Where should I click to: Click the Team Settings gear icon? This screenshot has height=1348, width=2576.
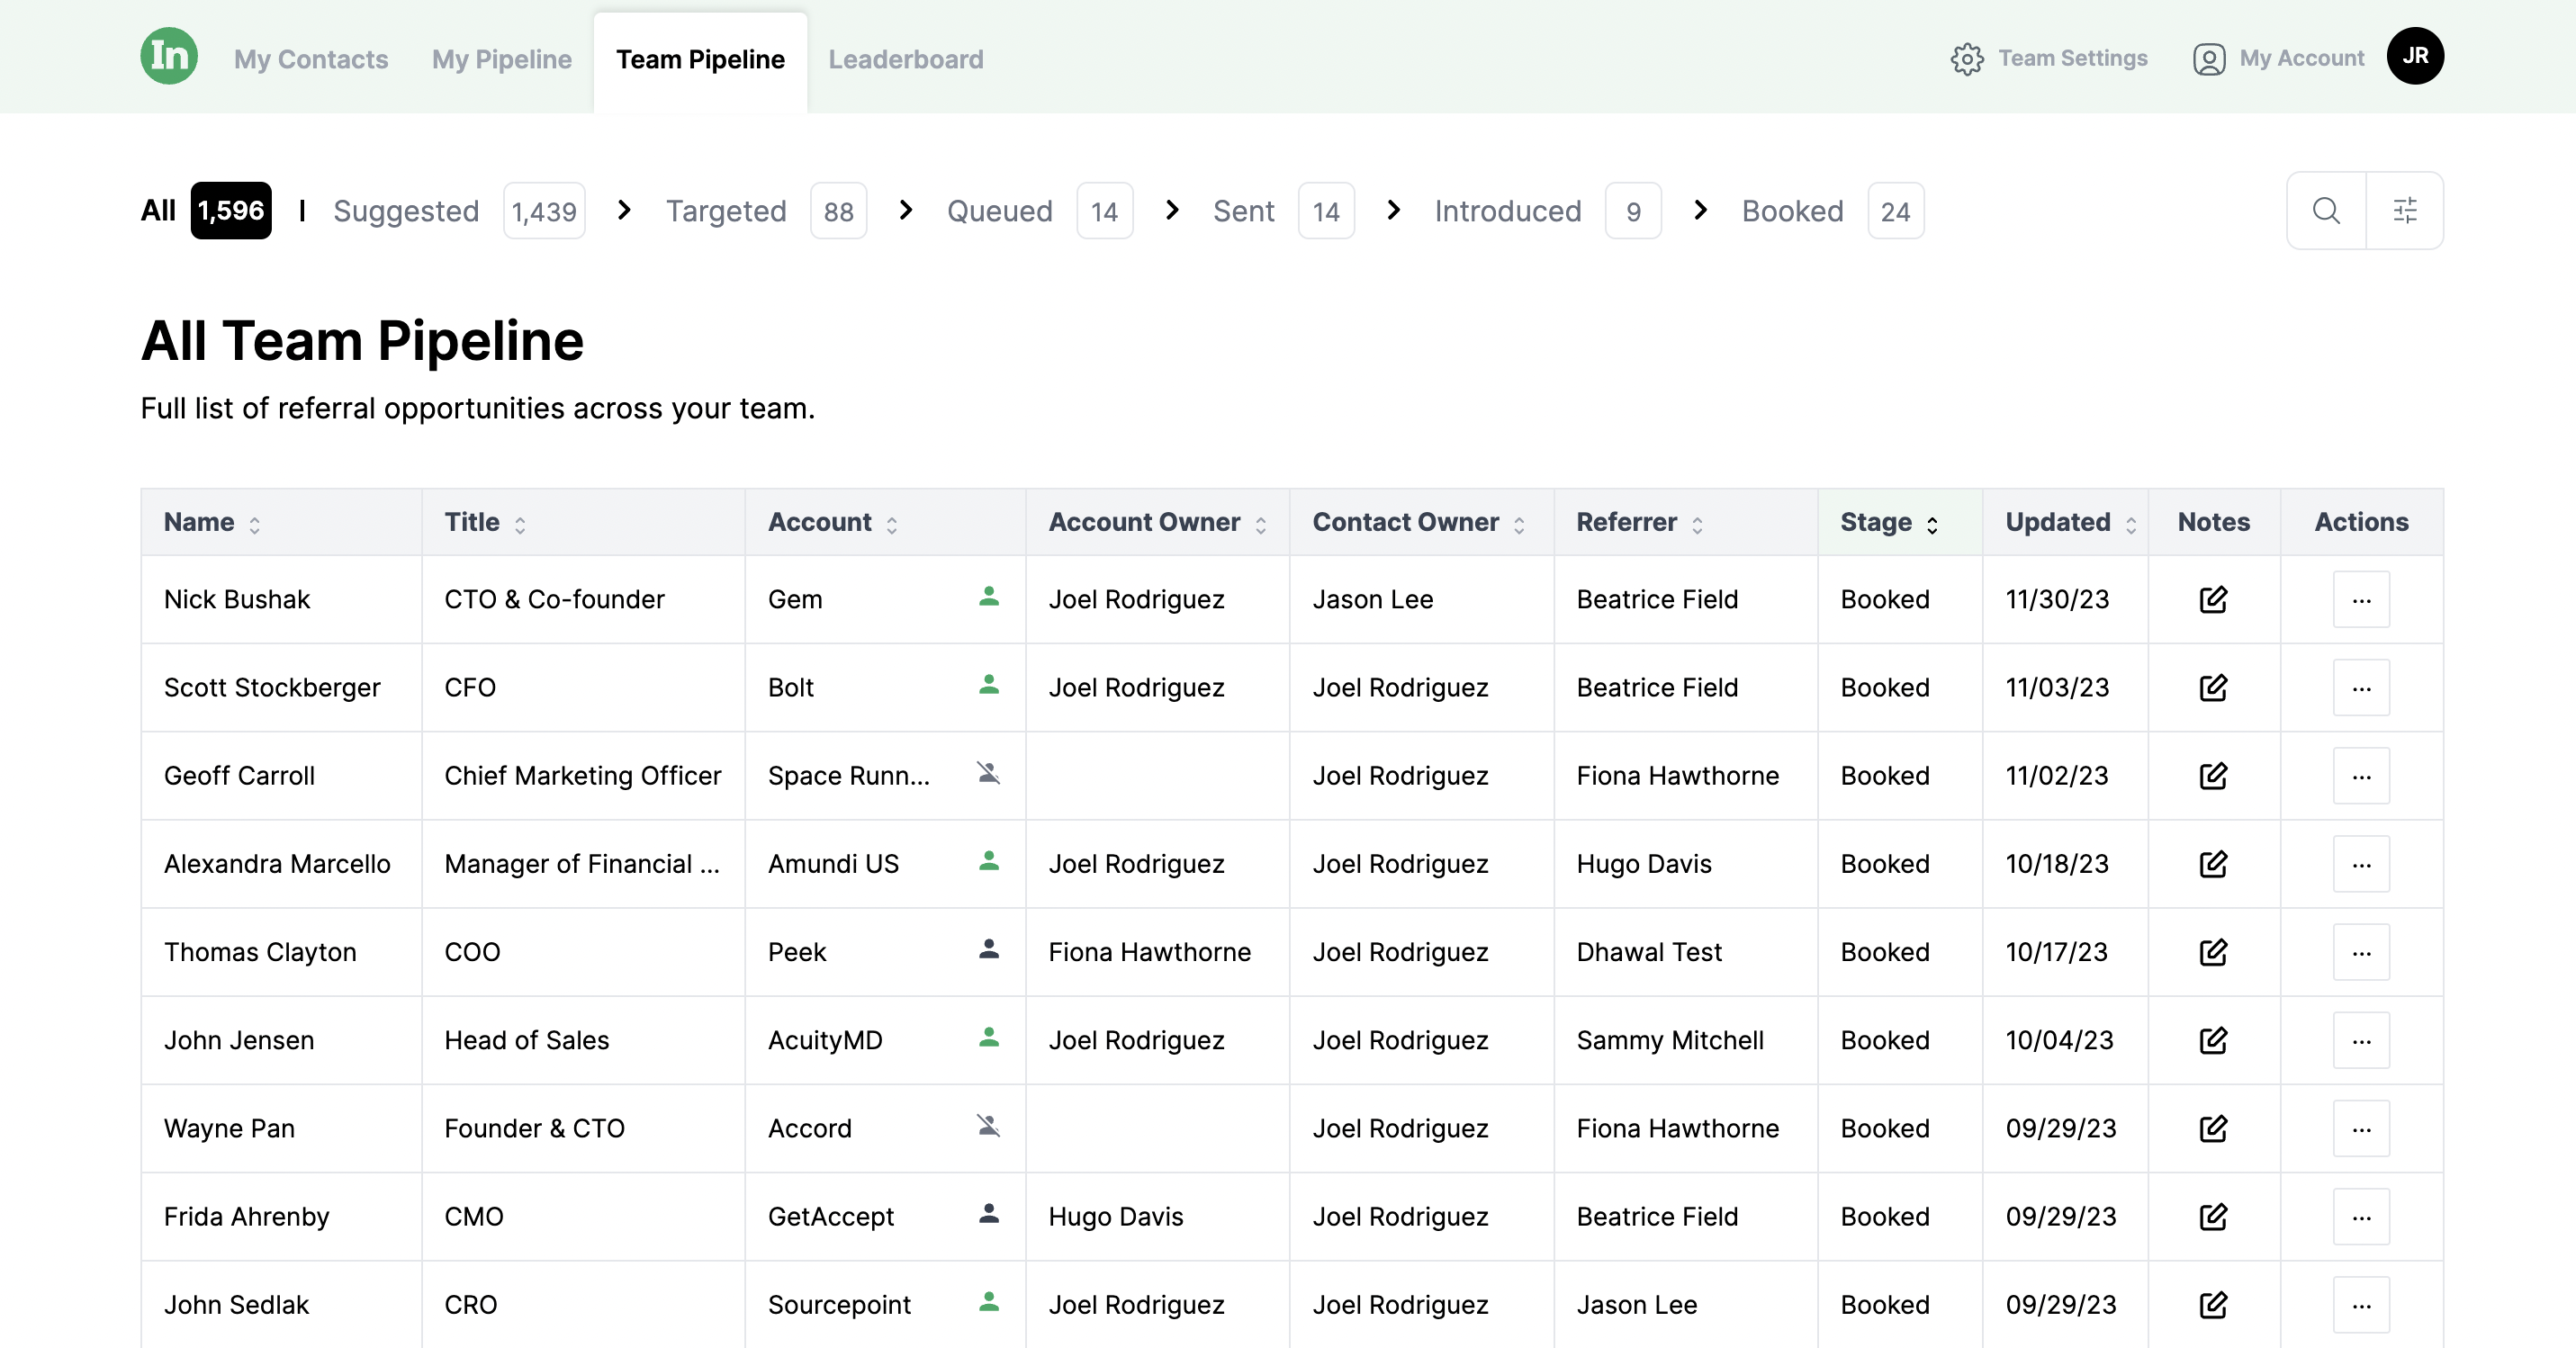click(1966, 59)
